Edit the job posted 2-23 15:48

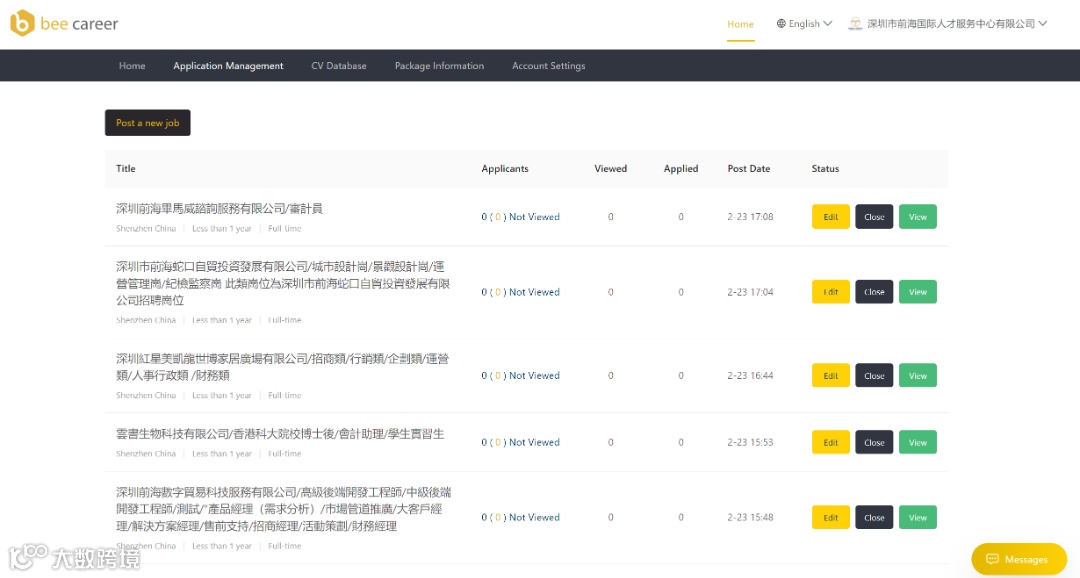(831, 517)
